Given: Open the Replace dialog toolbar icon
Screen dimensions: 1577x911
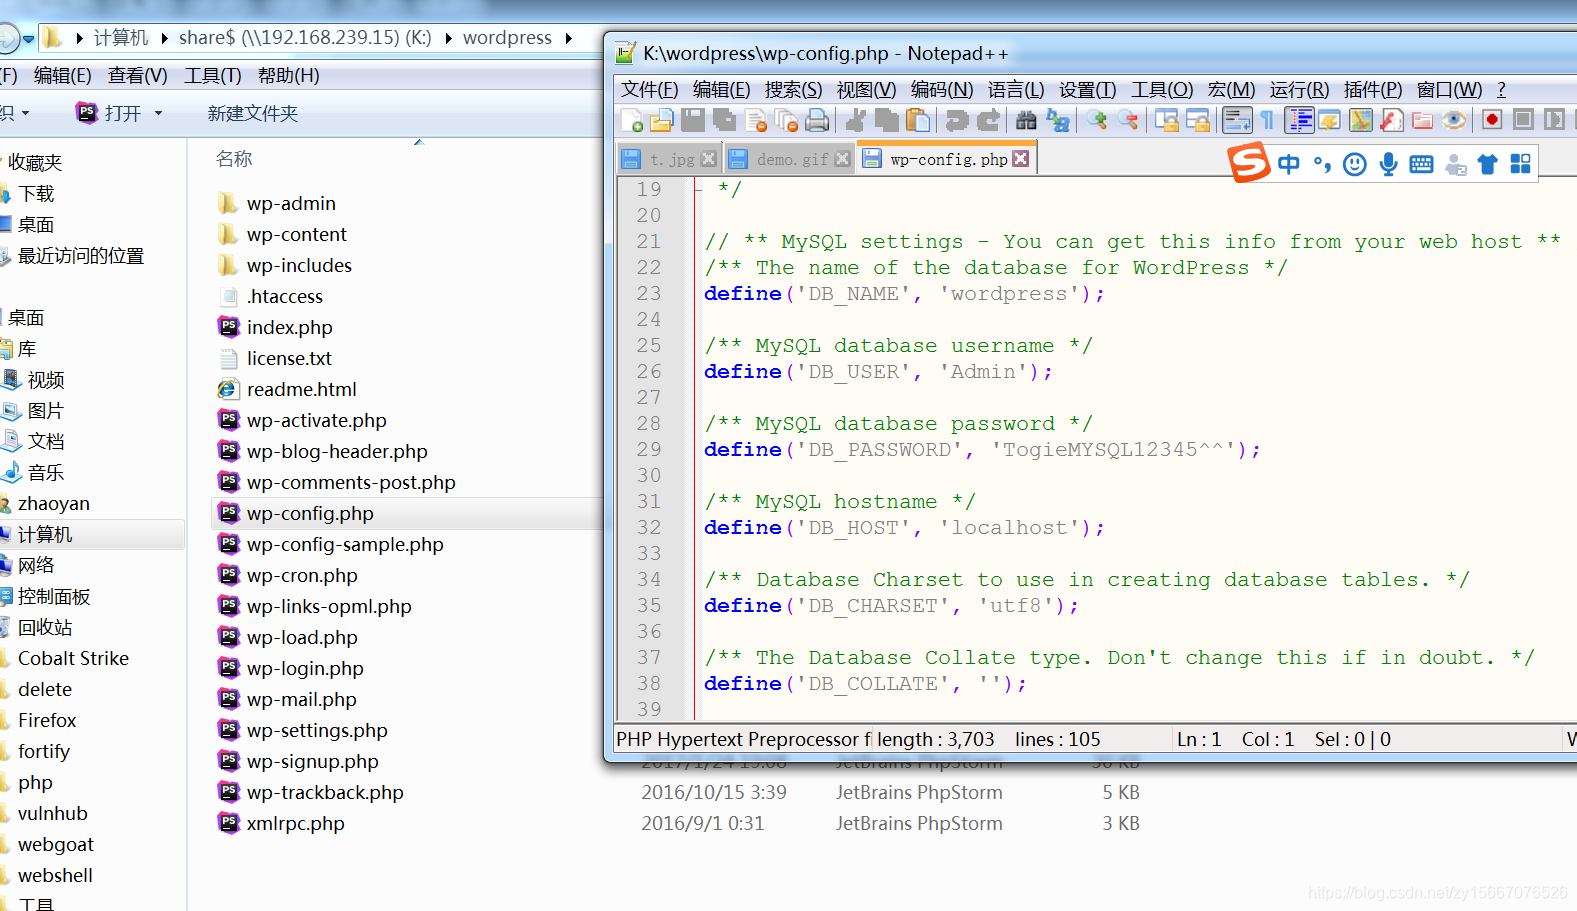Looking at the screenshot, I should point(1057,121).
